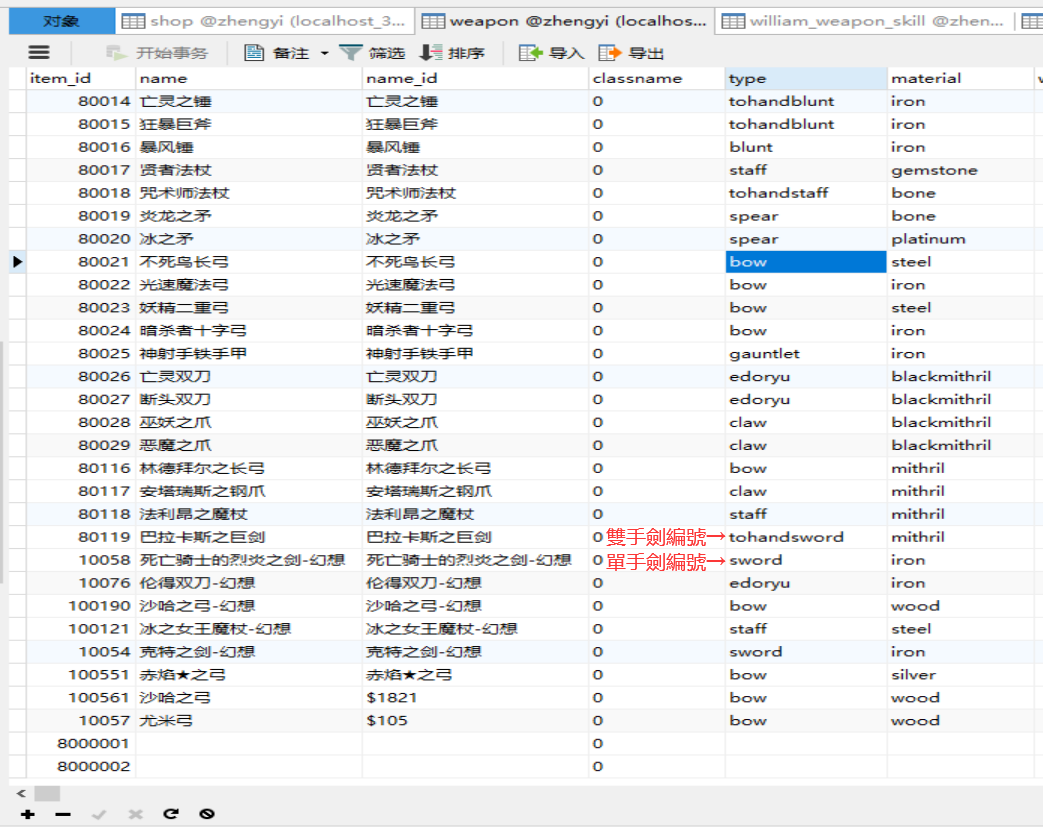Click material cell silver
This screenshot has height=827, width=1043.
pyautogui.click(x=961, y=675)
